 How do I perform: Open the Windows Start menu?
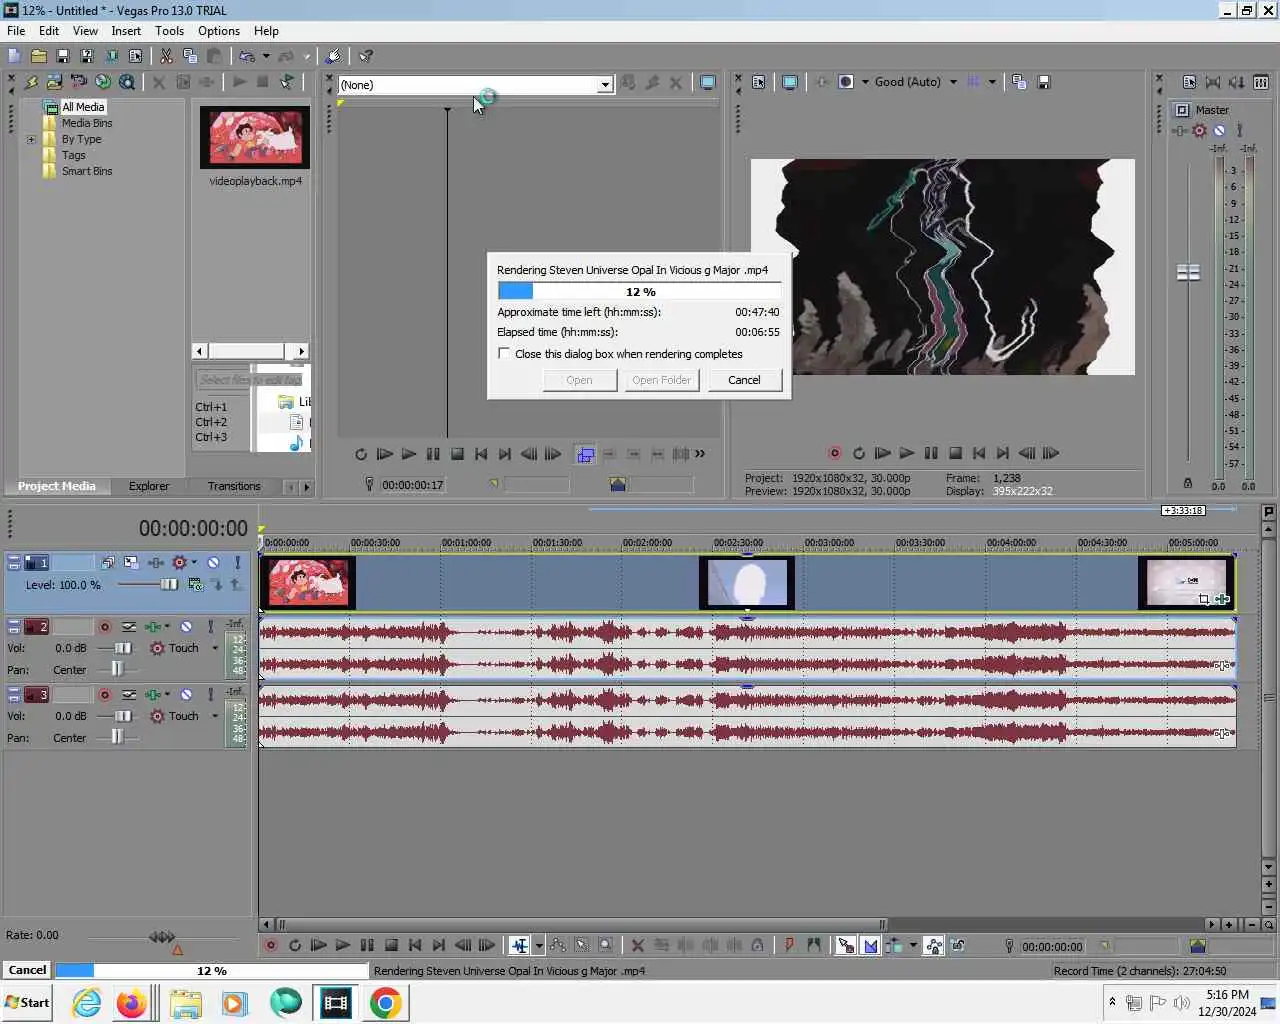click(27, 1003)
